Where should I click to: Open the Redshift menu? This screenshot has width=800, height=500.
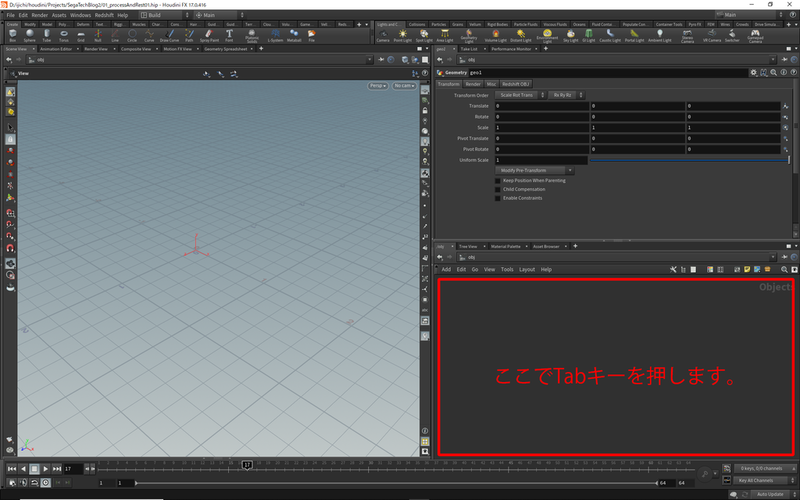104,15
